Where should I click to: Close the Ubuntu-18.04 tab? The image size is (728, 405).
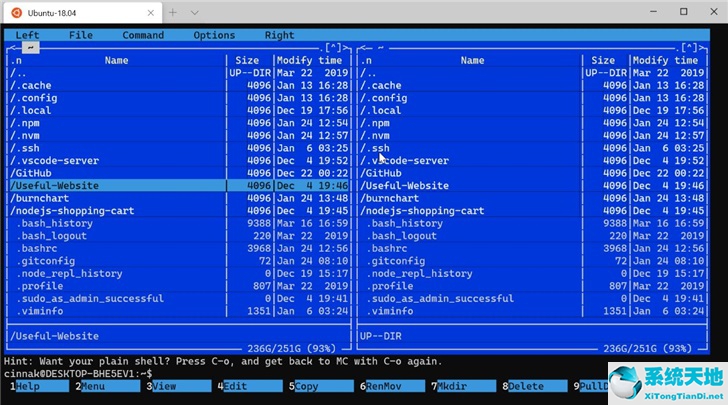(150, 13)
